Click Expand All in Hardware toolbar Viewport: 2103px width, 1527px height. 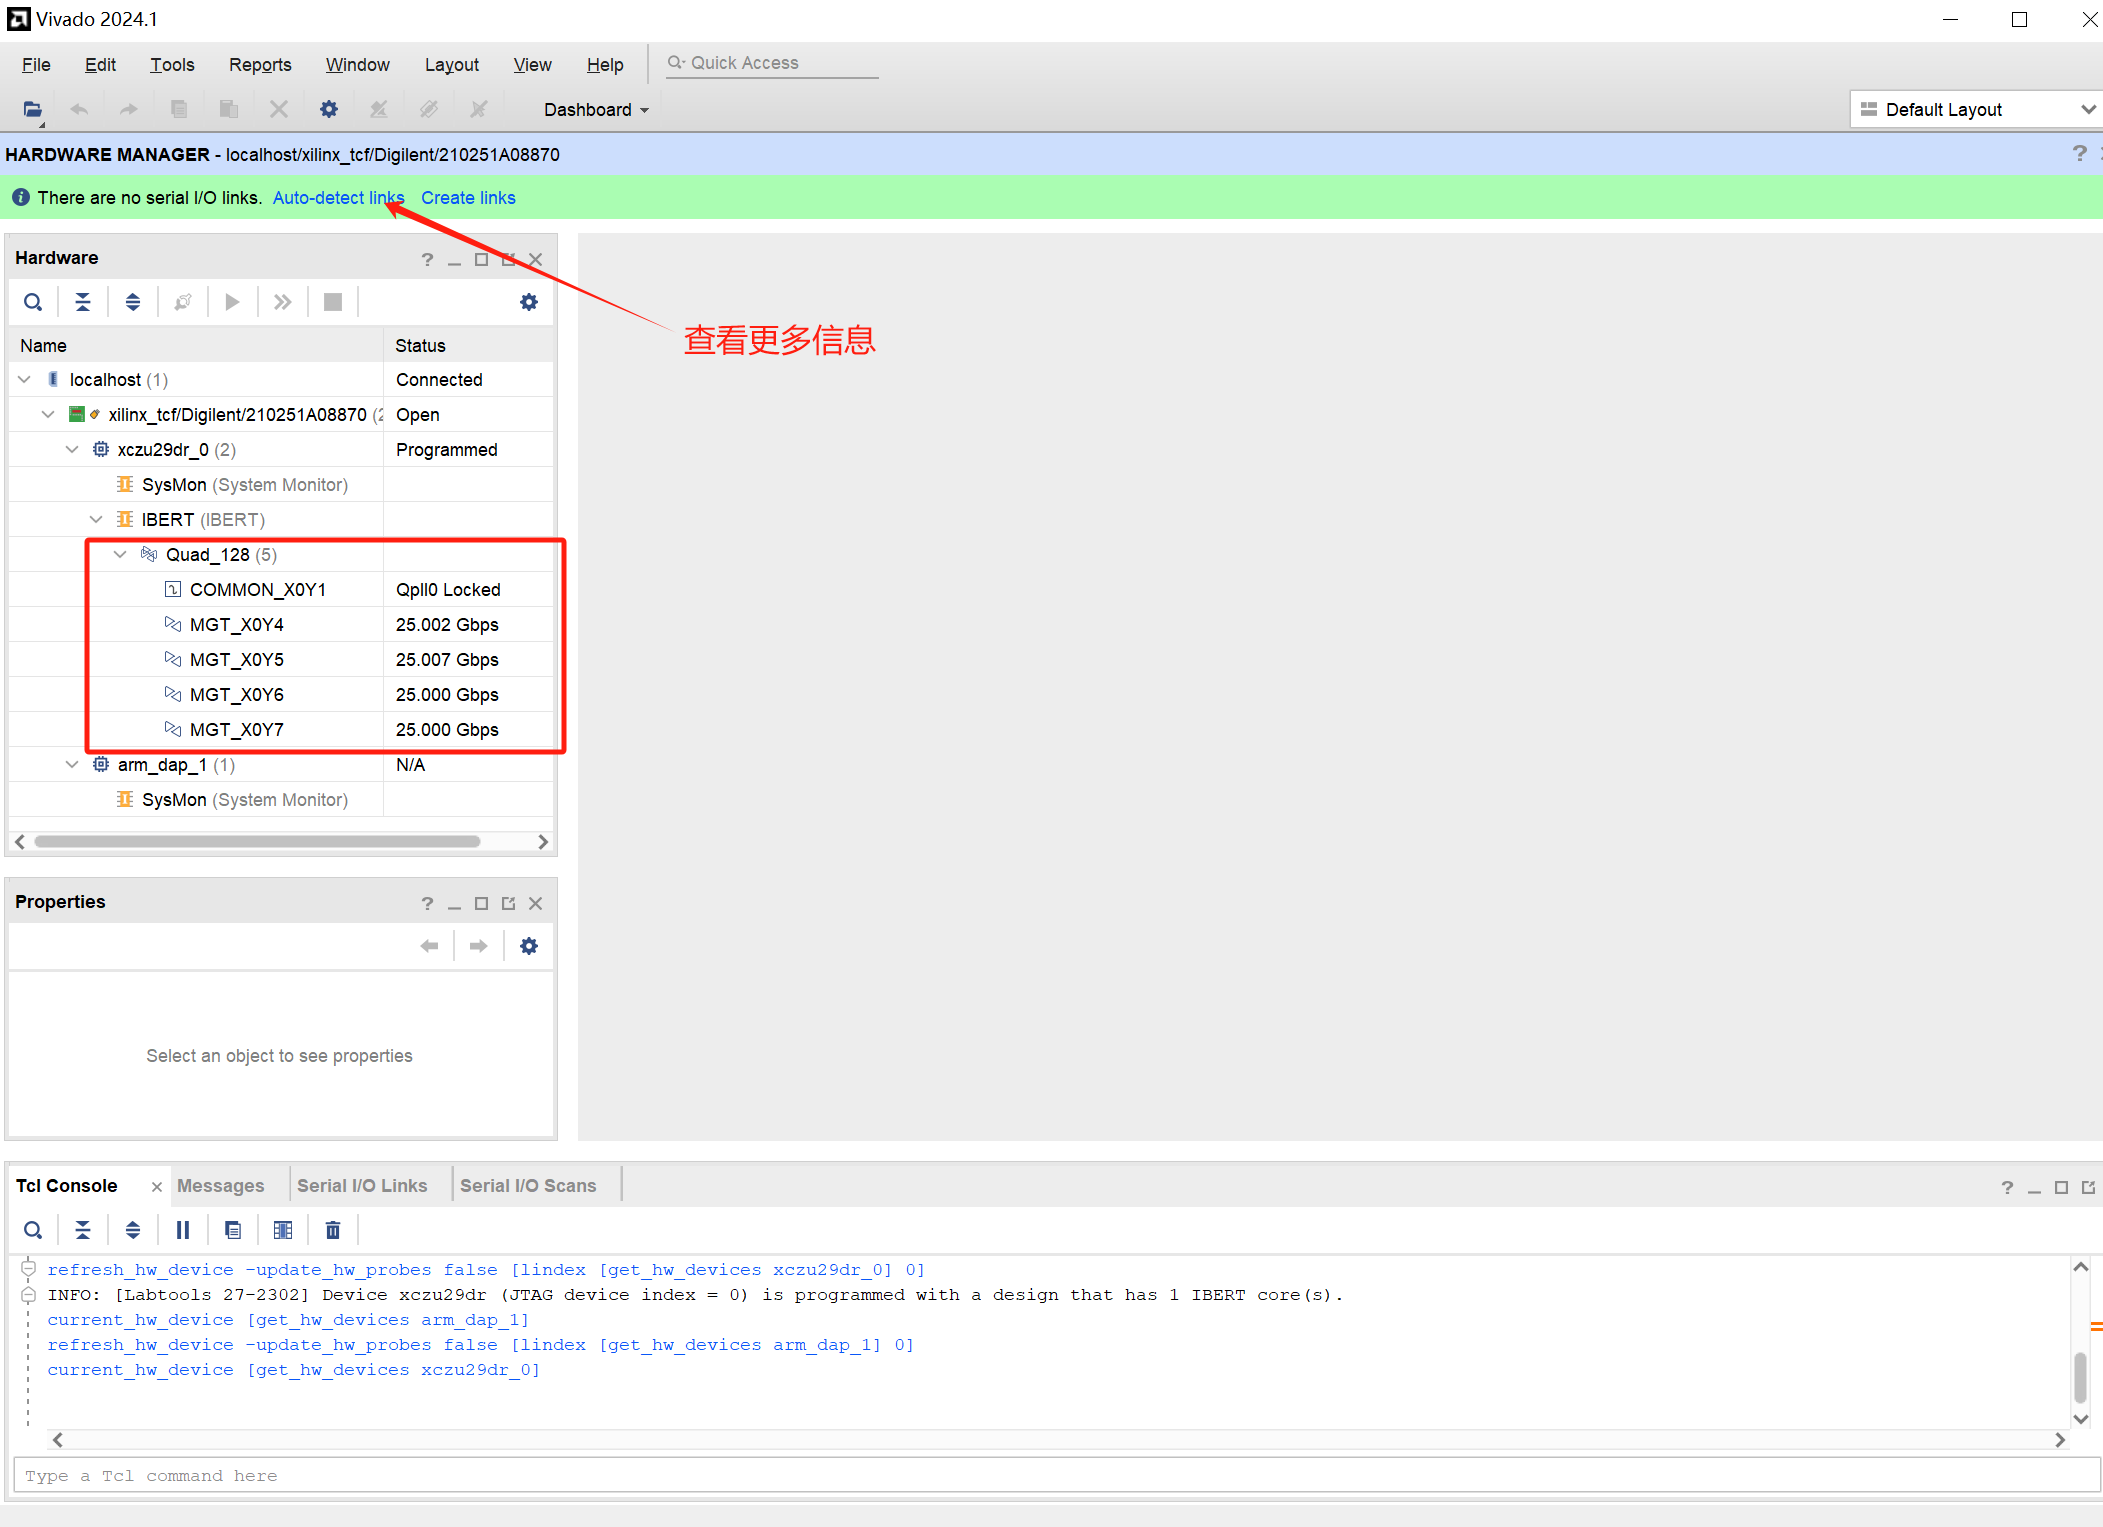132,302
